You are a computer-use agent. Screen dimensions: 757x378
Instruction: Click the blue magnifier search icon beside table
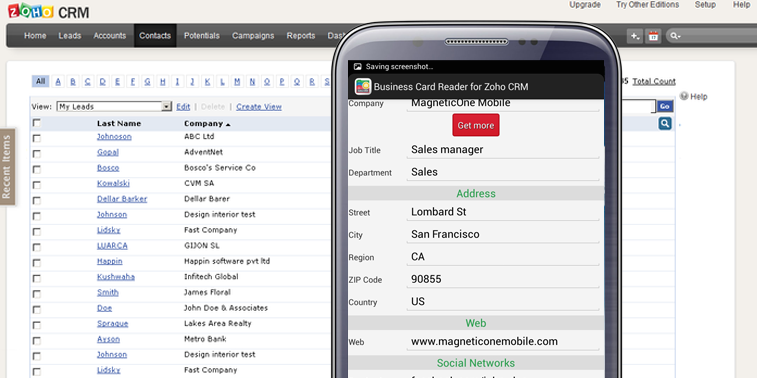pyautogui.click(x=665, y=124)
